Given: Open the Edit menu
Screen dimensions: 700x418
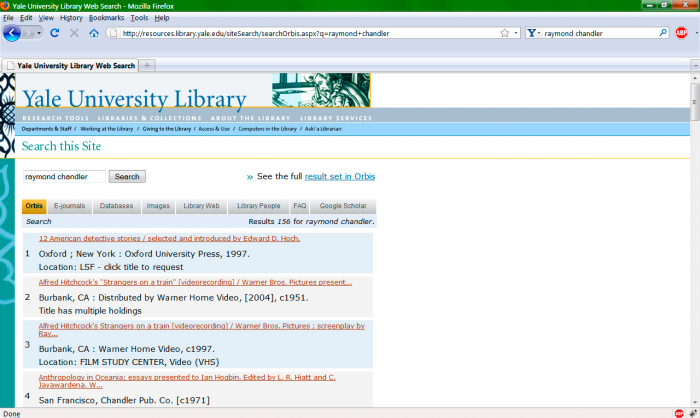Looking at the screenshot, I should point(26,18).
